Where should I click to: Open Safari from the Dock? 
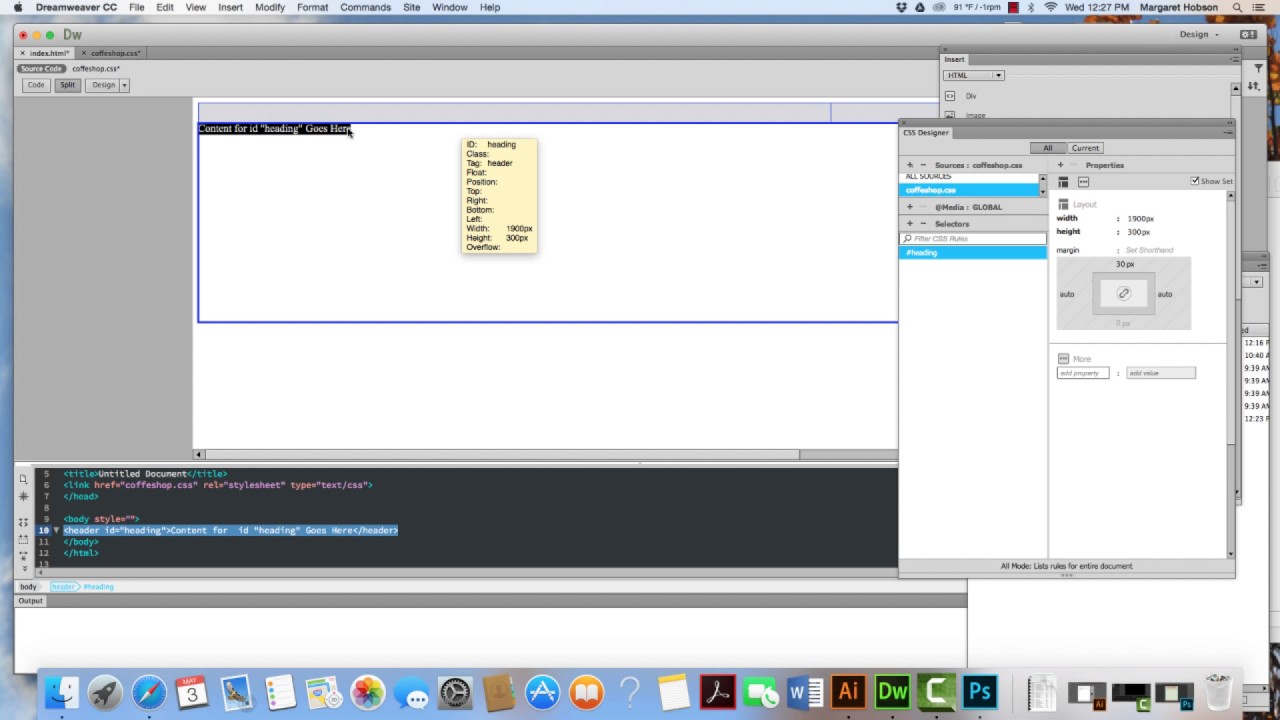click(x=149, y=692)
